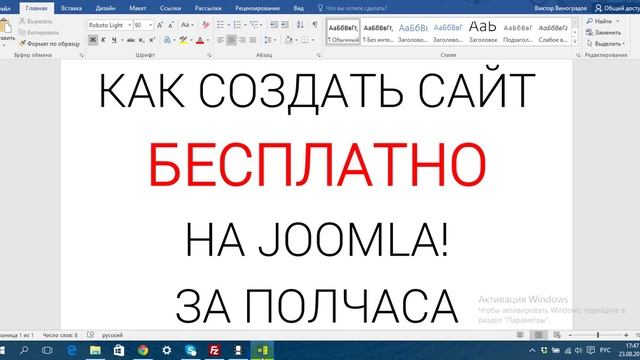Viewport: 640px width, 360px height.
Task: Click the Cut (Вырезать) scissors icon
Action: point(22,21)
